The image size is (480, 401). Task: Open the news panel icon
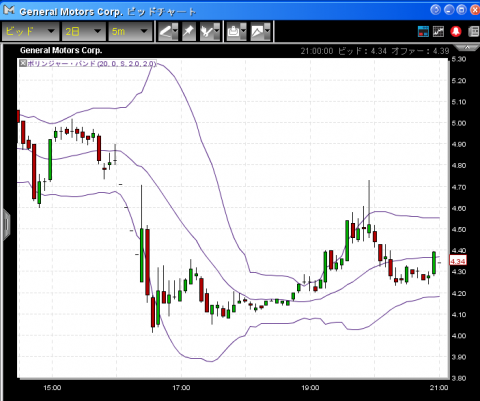click(474, 32)
